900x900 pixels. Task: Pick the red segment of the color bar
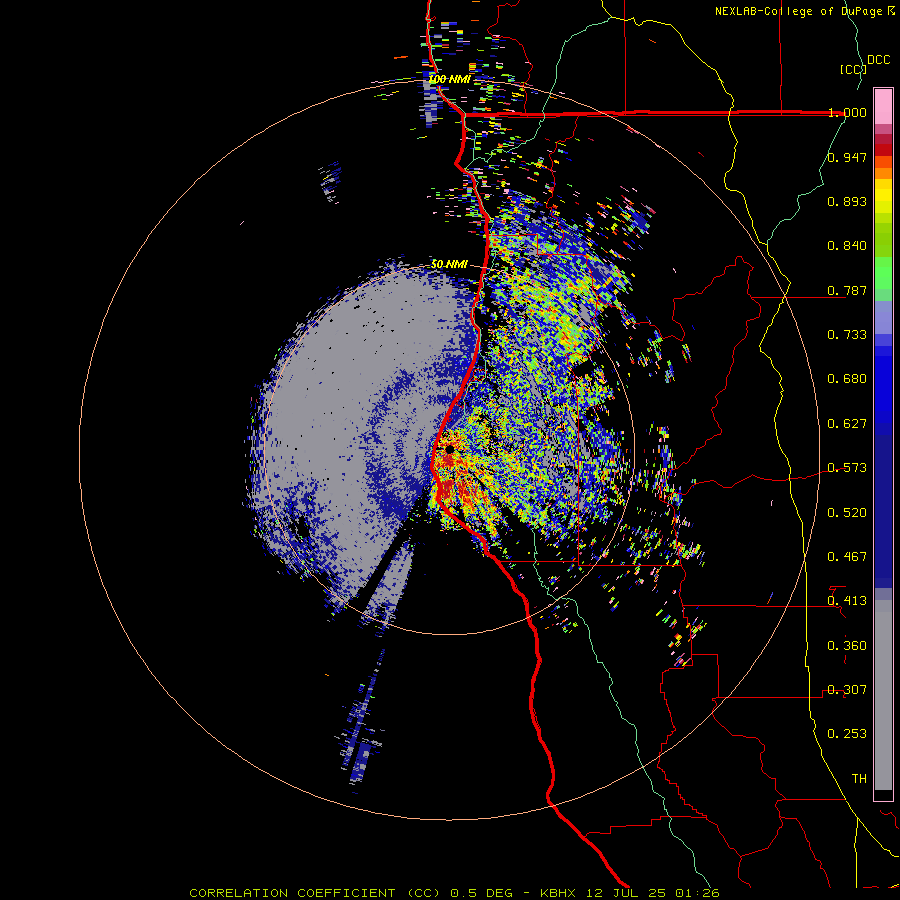(883, 150)
